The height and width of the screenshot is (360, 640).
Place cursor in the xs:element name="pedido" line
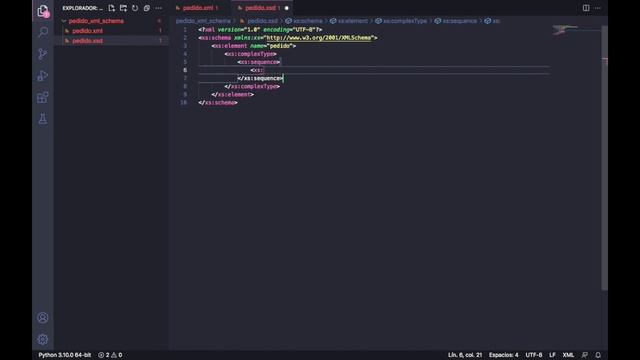(x=254, y=46)
